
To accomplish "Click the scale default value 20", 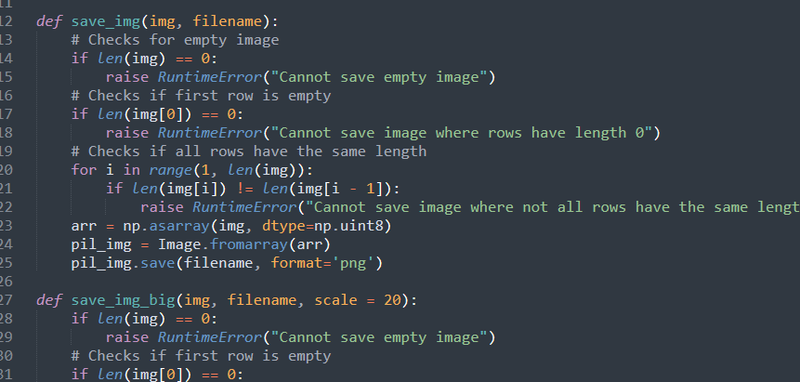I will pyautogui.click(x=392, y=300).
